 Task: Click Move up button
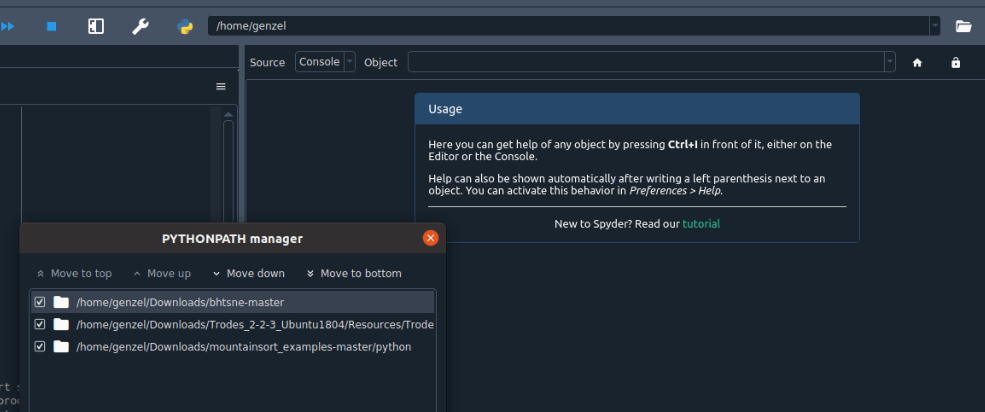162,273
